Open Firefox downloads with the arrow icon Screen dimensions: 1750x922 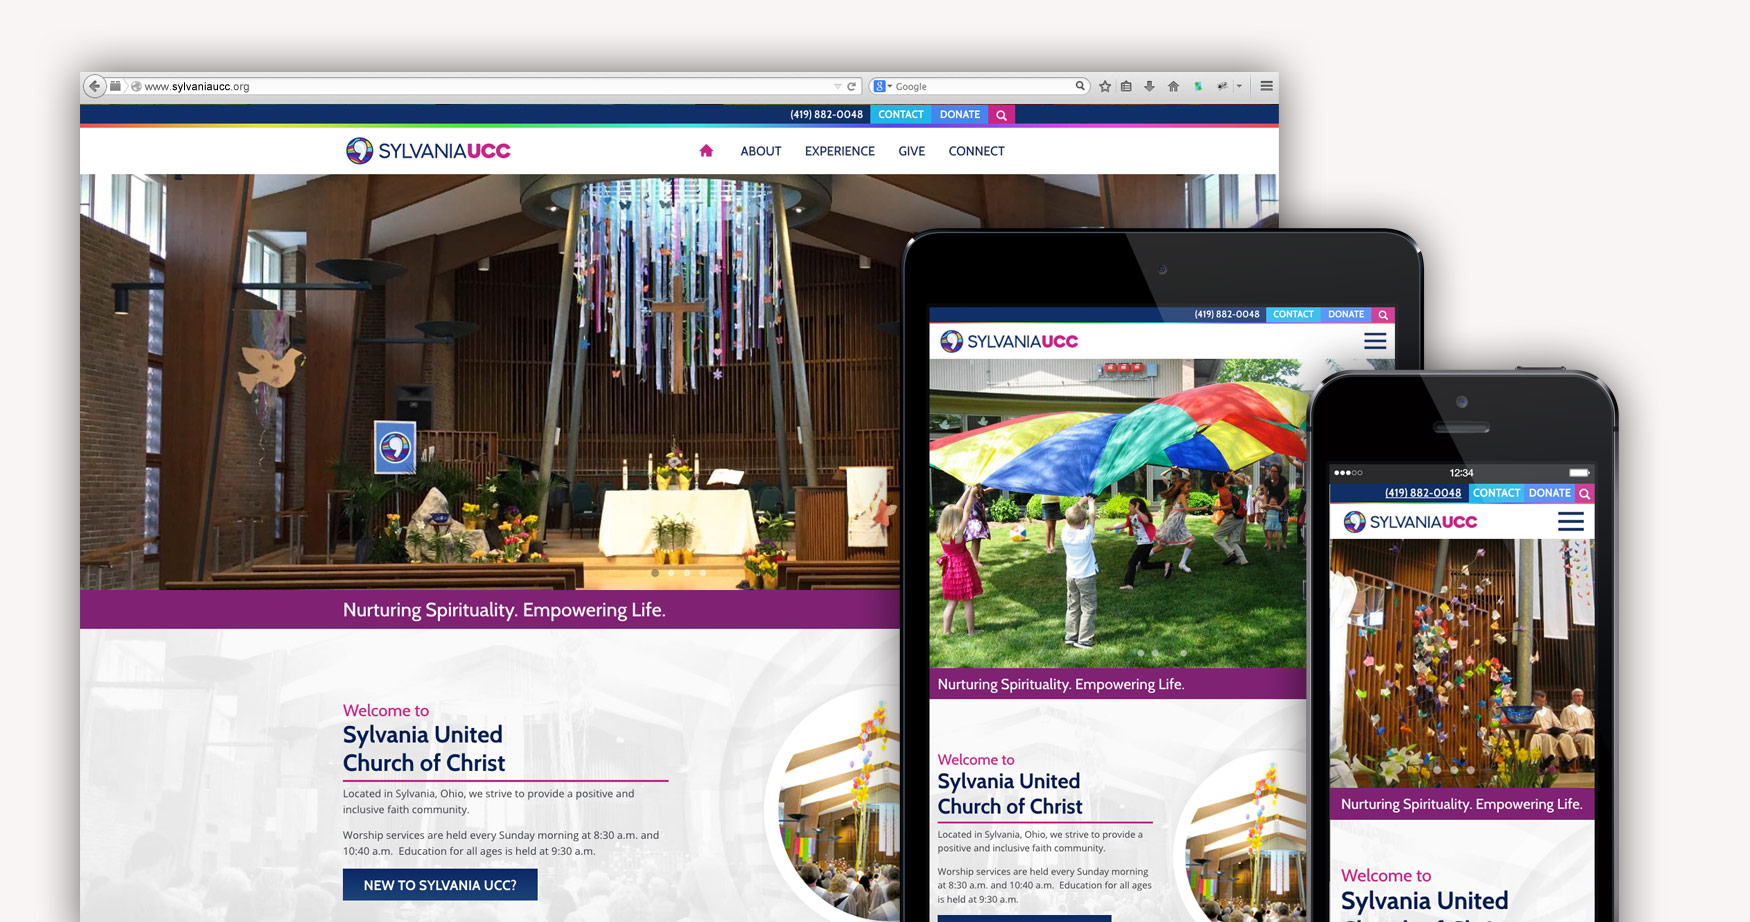1150,86
